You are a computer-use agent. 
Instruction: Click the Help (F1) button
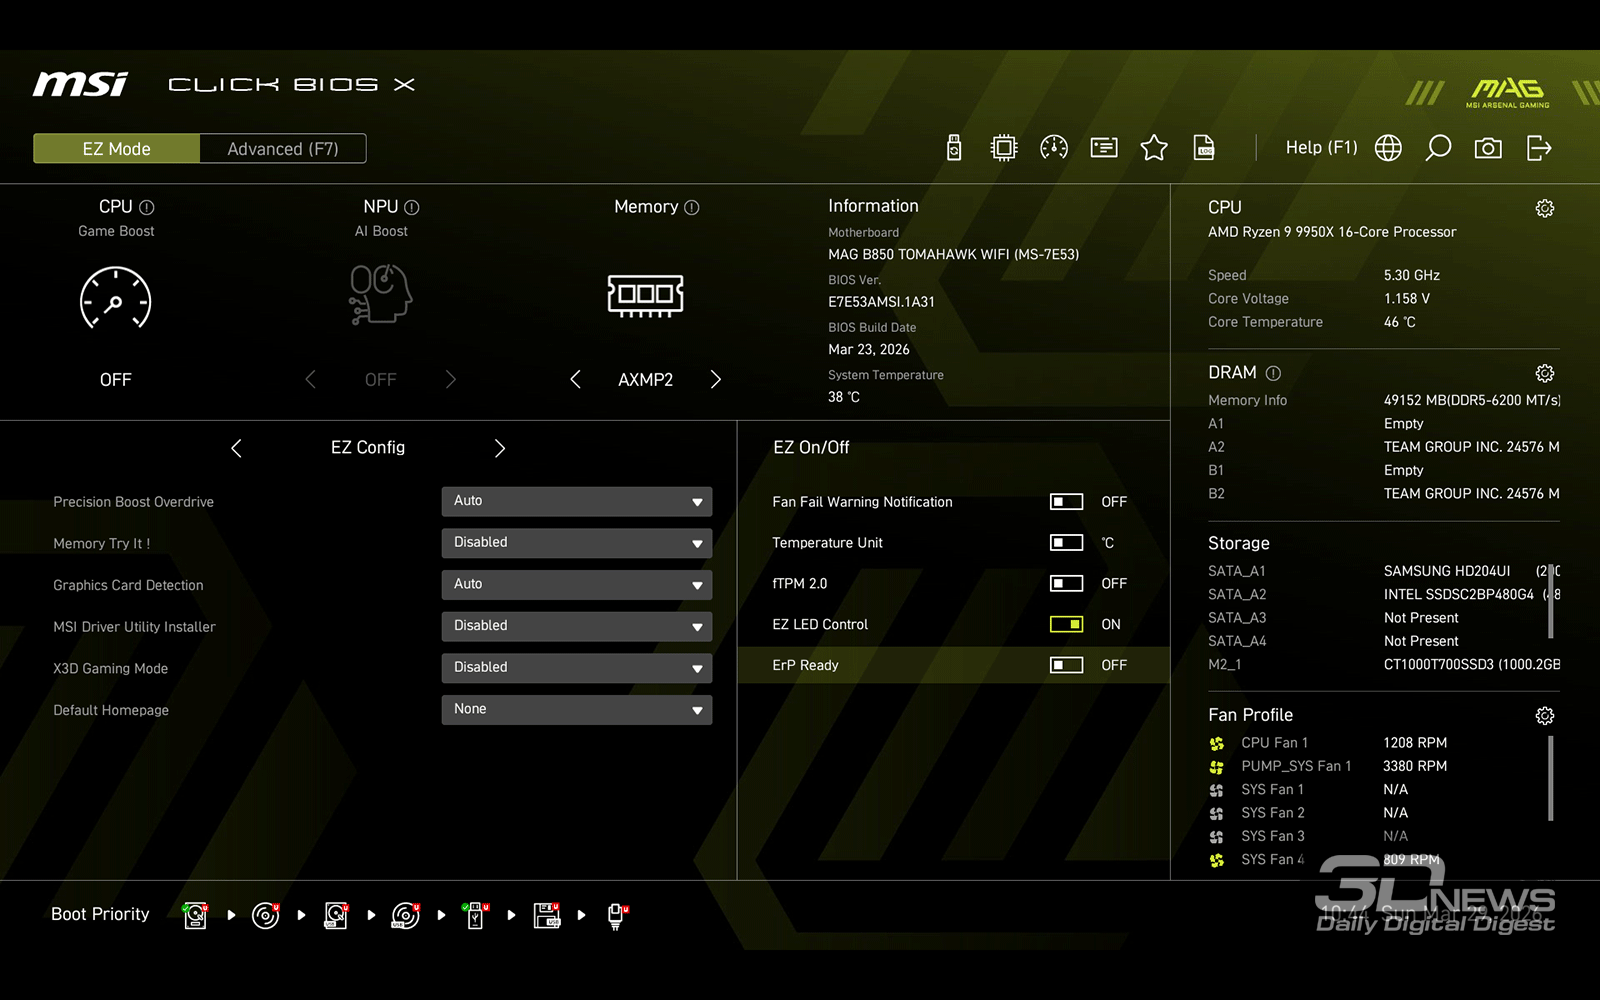[x=1321, y=148]
